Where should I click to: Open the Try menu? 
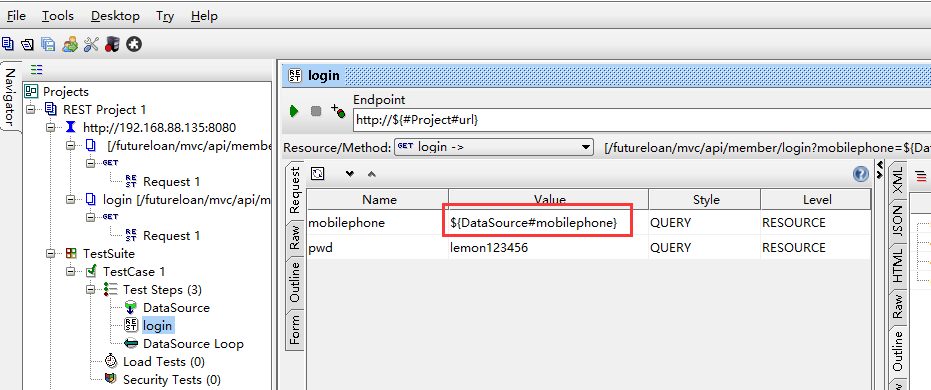165,16
